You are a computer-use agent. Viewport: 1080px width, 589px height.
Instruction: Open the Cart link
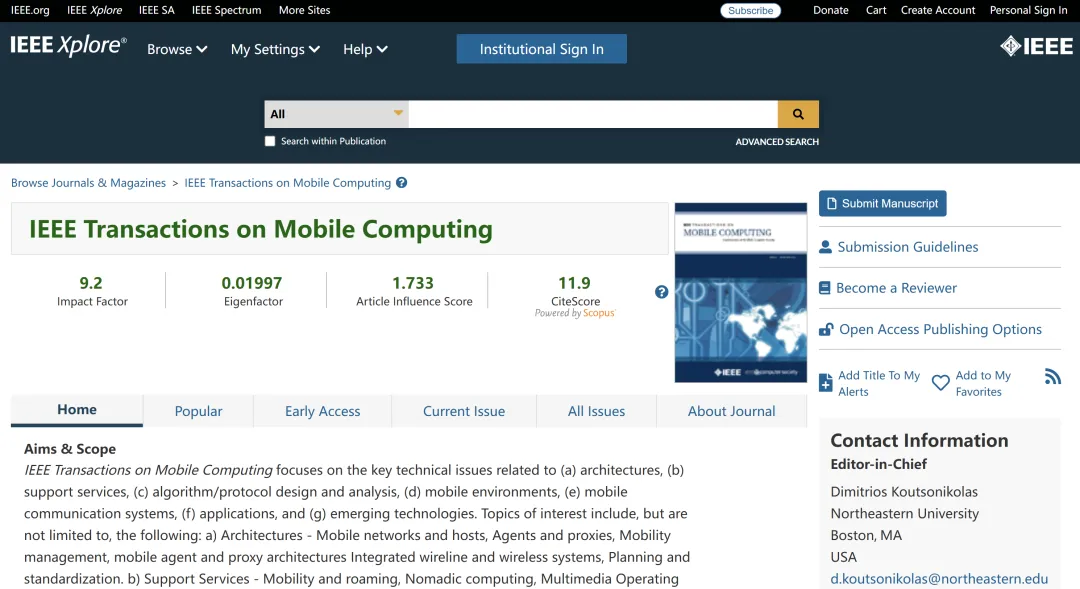pyautogui.click(x=876, y=10)
